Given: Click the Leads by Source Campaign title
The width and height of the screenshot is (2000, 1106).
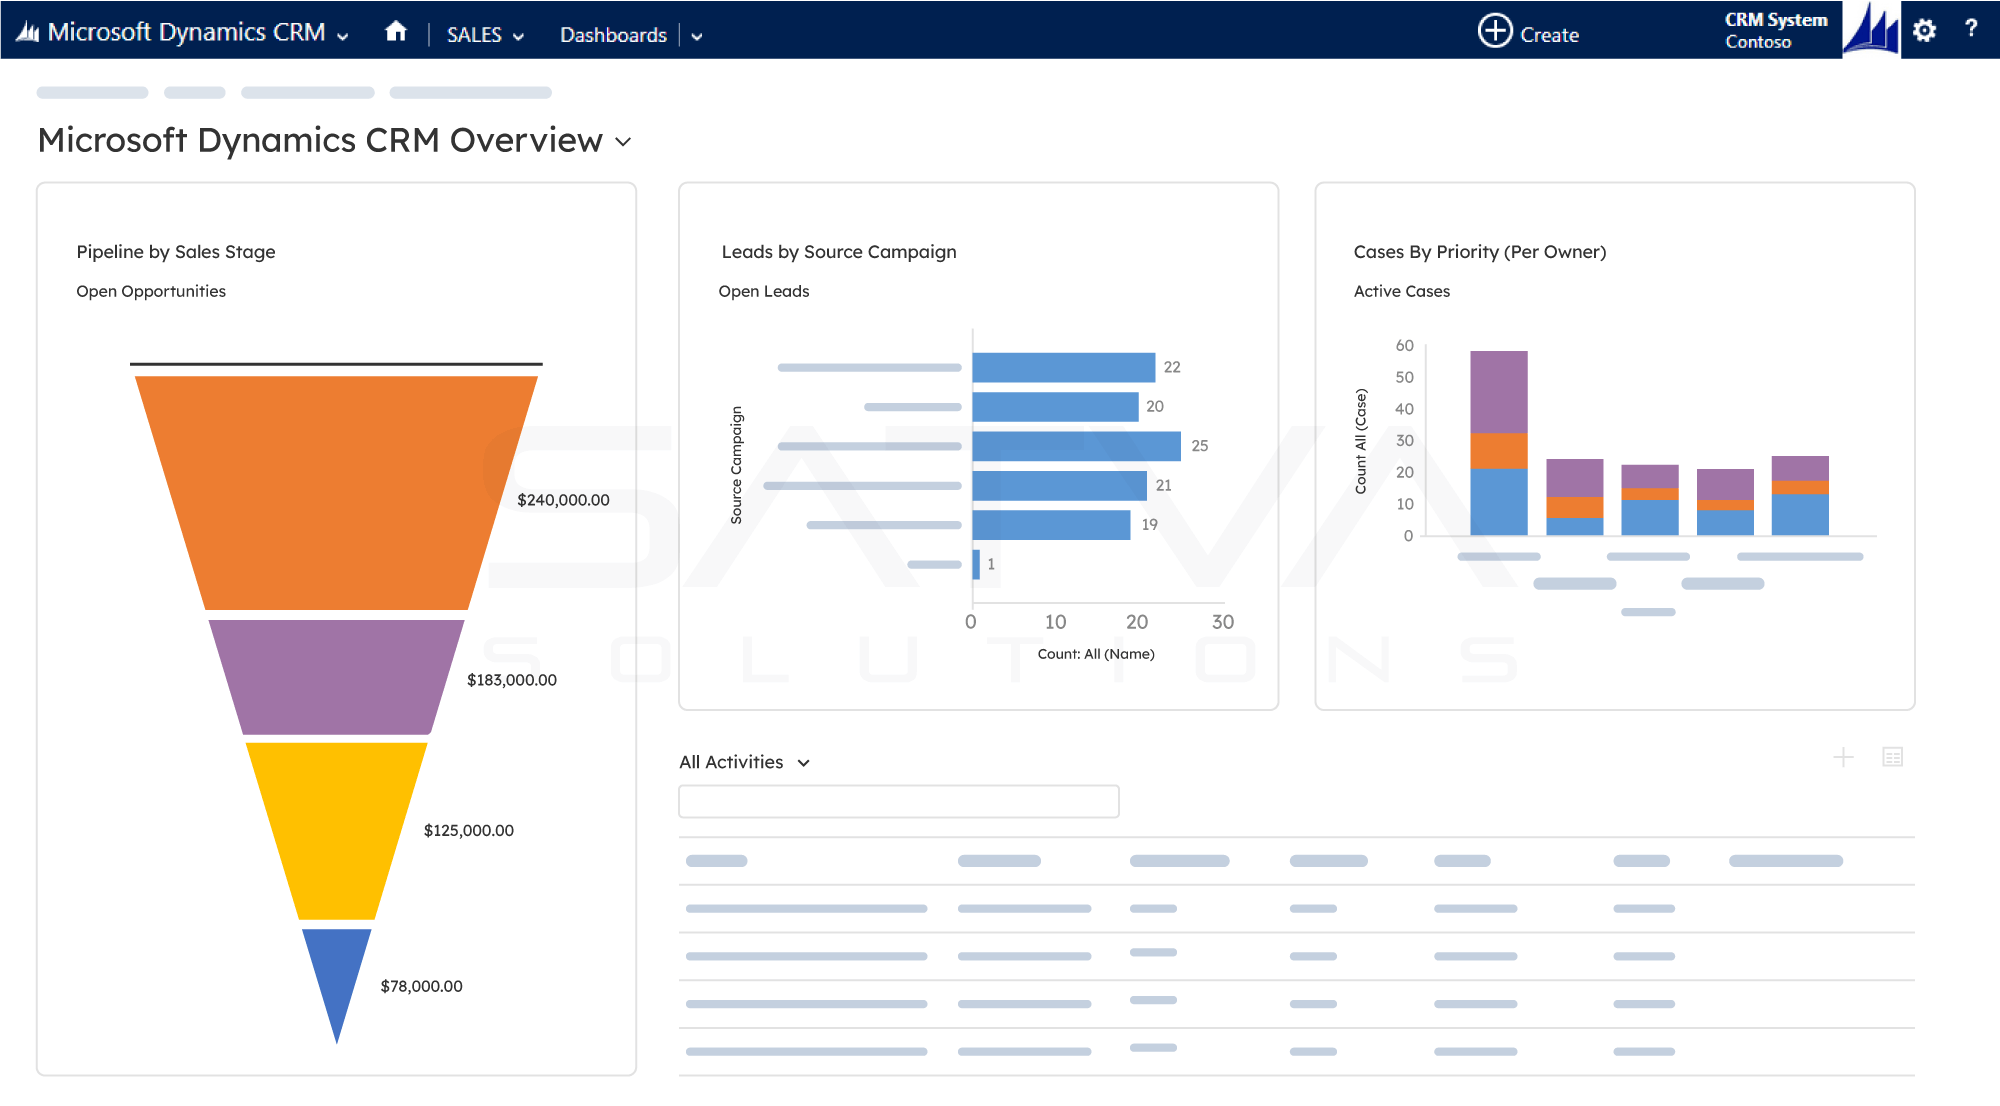Looking at the screenshot, I should pyautogui.click(x=839, y=252).
